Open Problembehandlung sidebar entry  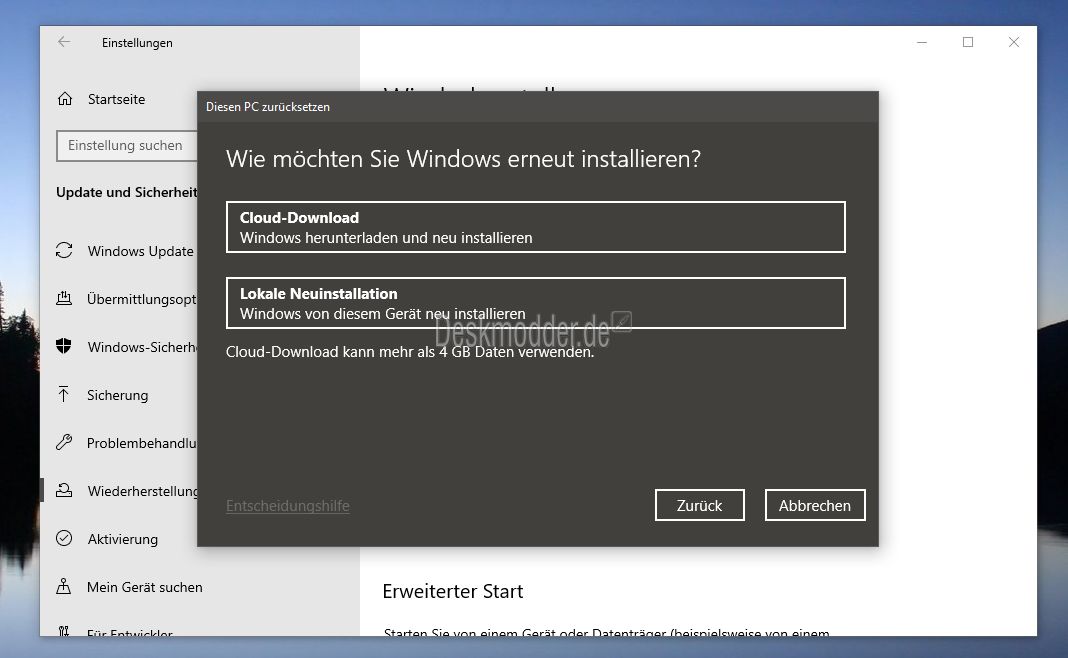142,443
